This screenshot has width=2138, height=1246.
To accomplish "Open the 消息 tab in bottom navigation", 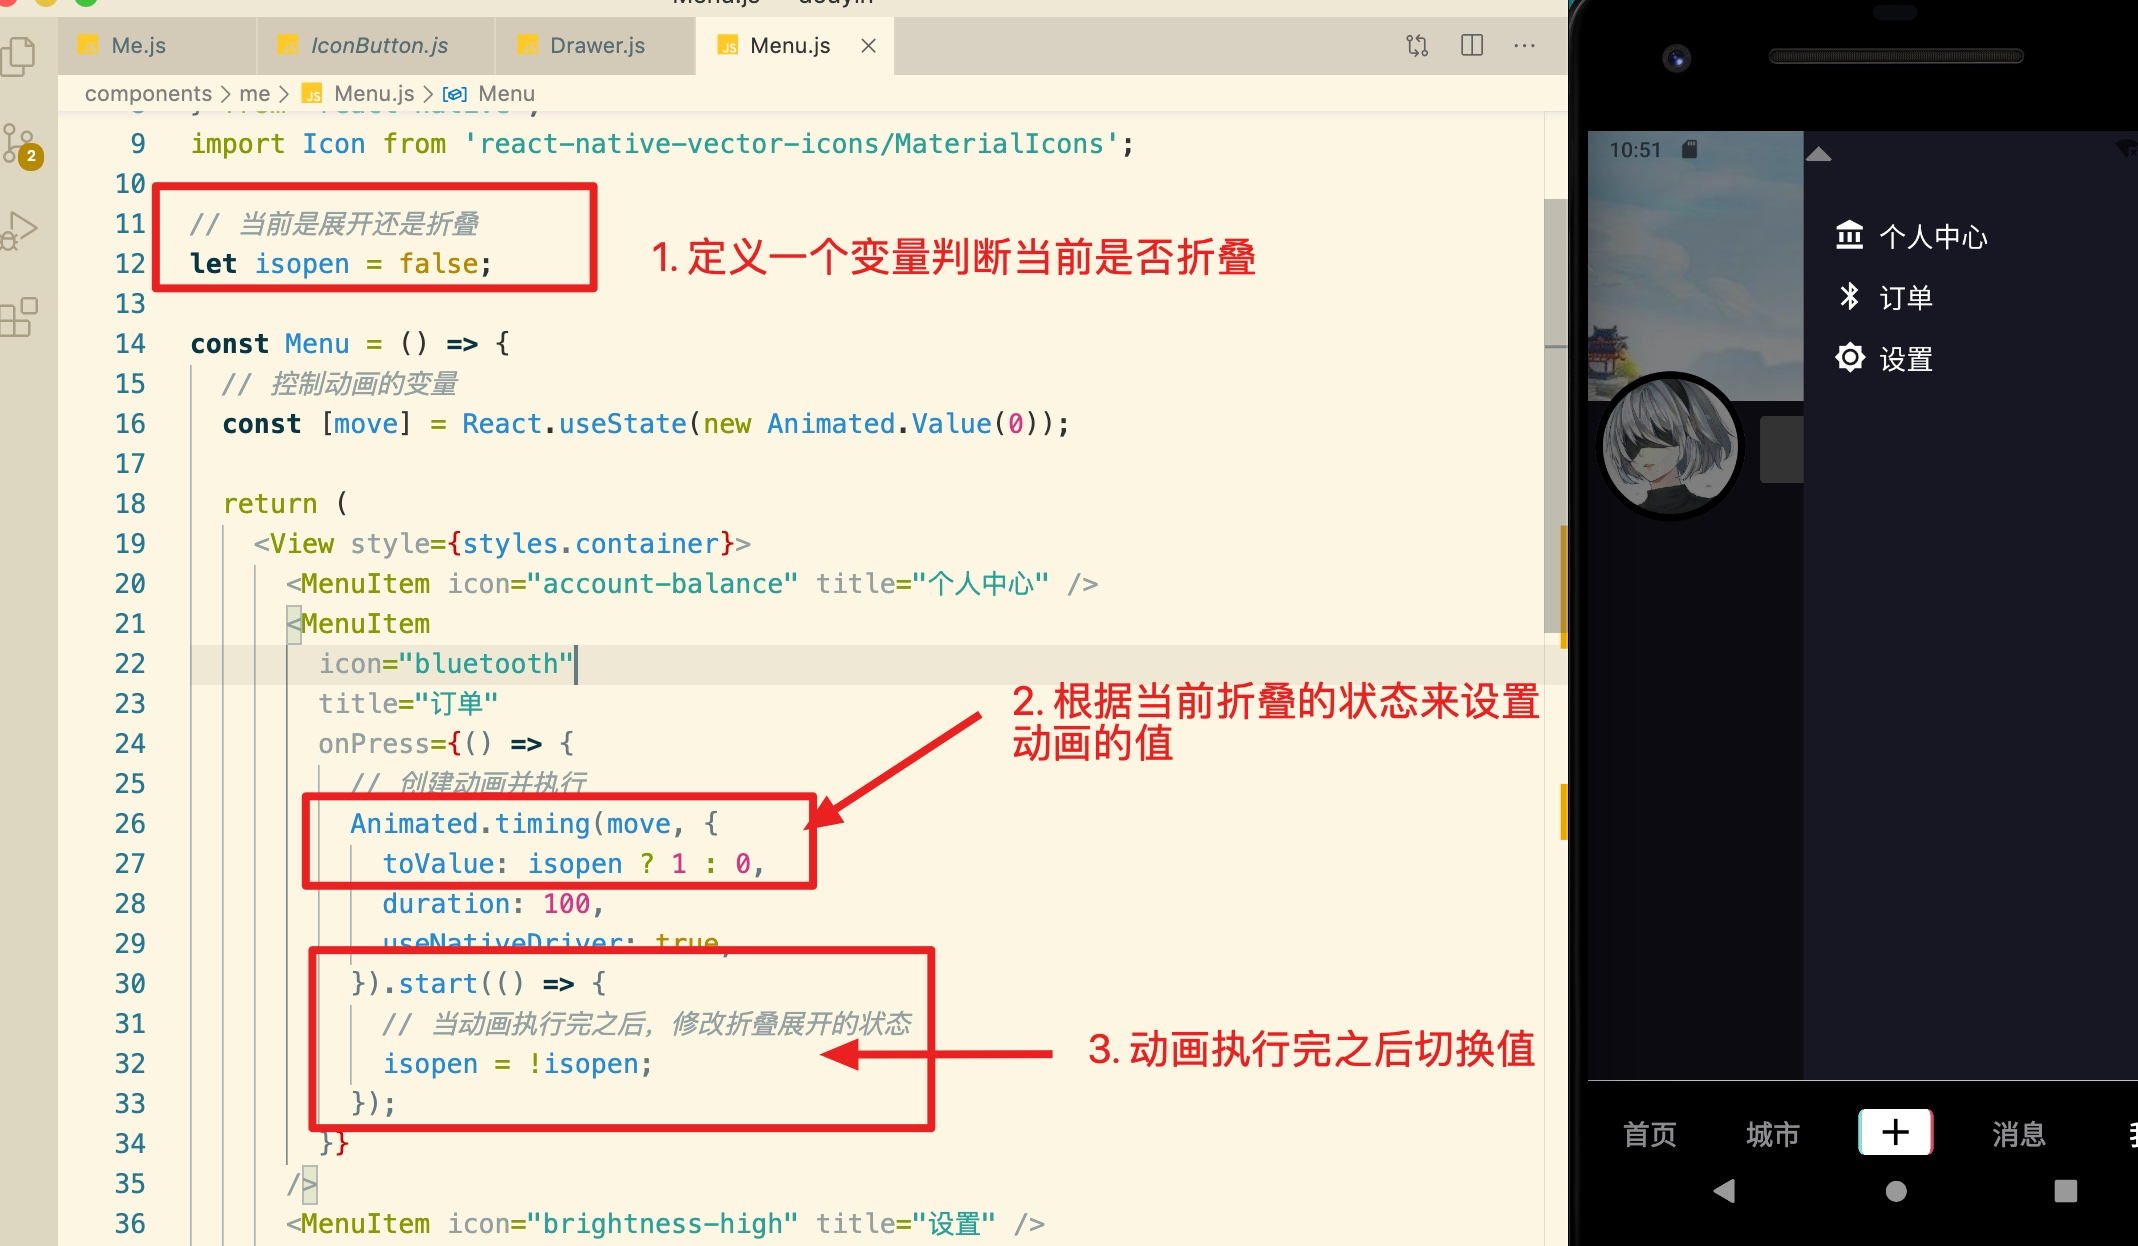I will click(2018, 1134).
